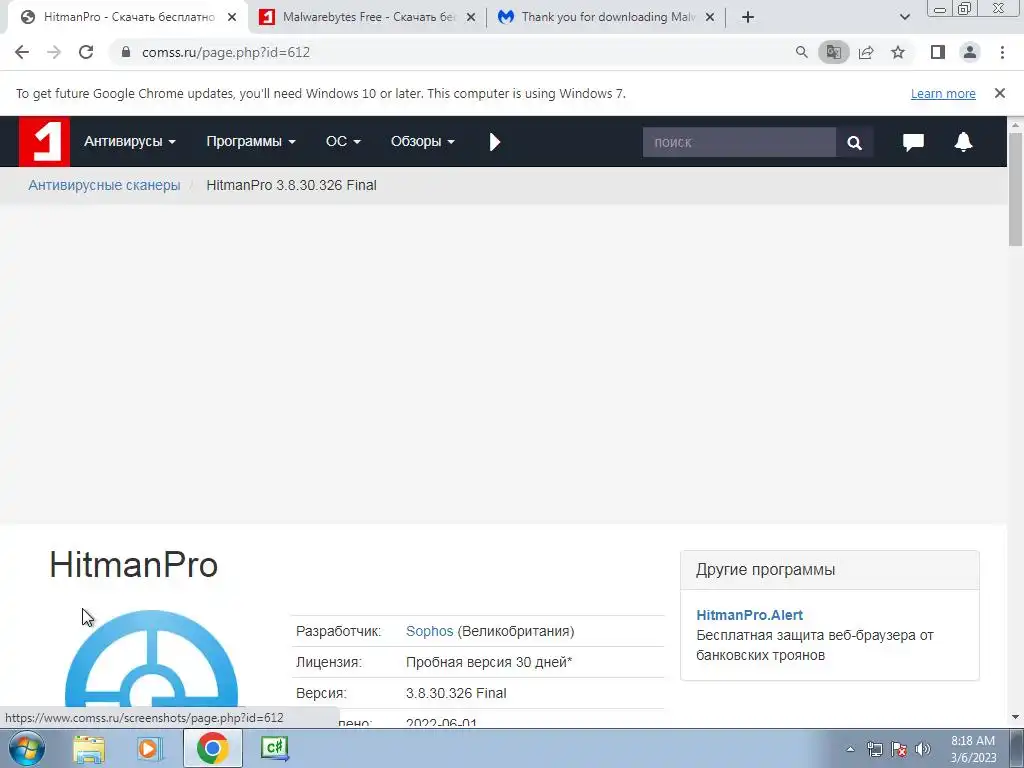The width and height of the screenshot is (1024, 768).
Task: Click the HitmanPro page heading
Action: click(133, 564)
